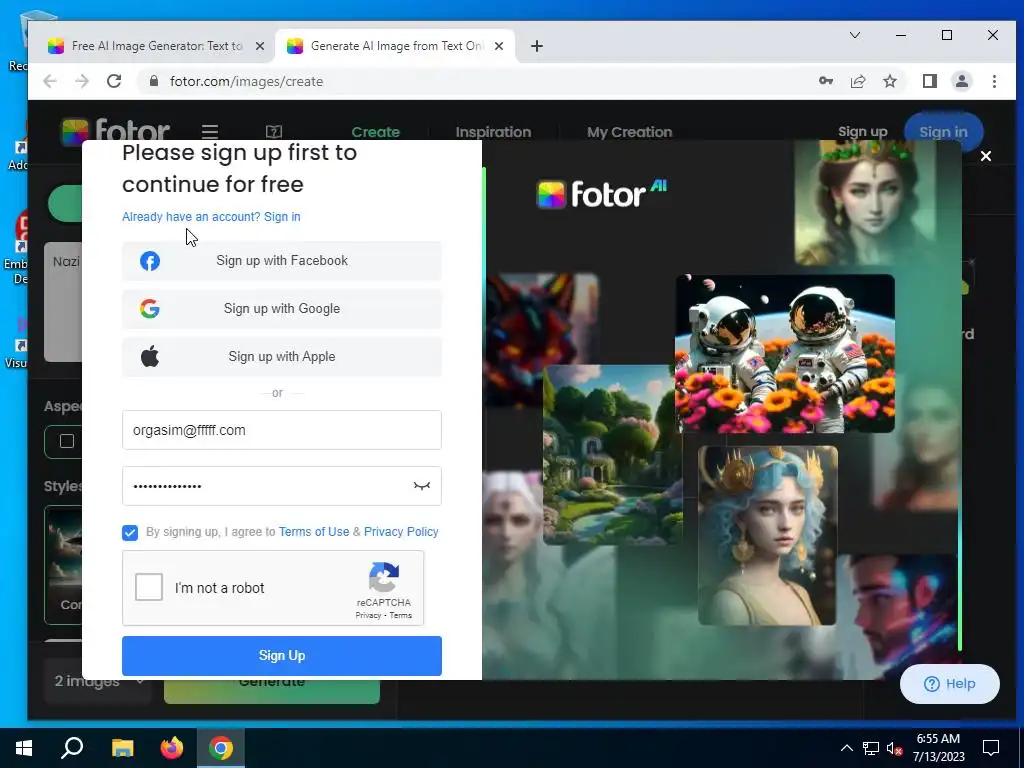Open the notification center icon

pos(991,748)
